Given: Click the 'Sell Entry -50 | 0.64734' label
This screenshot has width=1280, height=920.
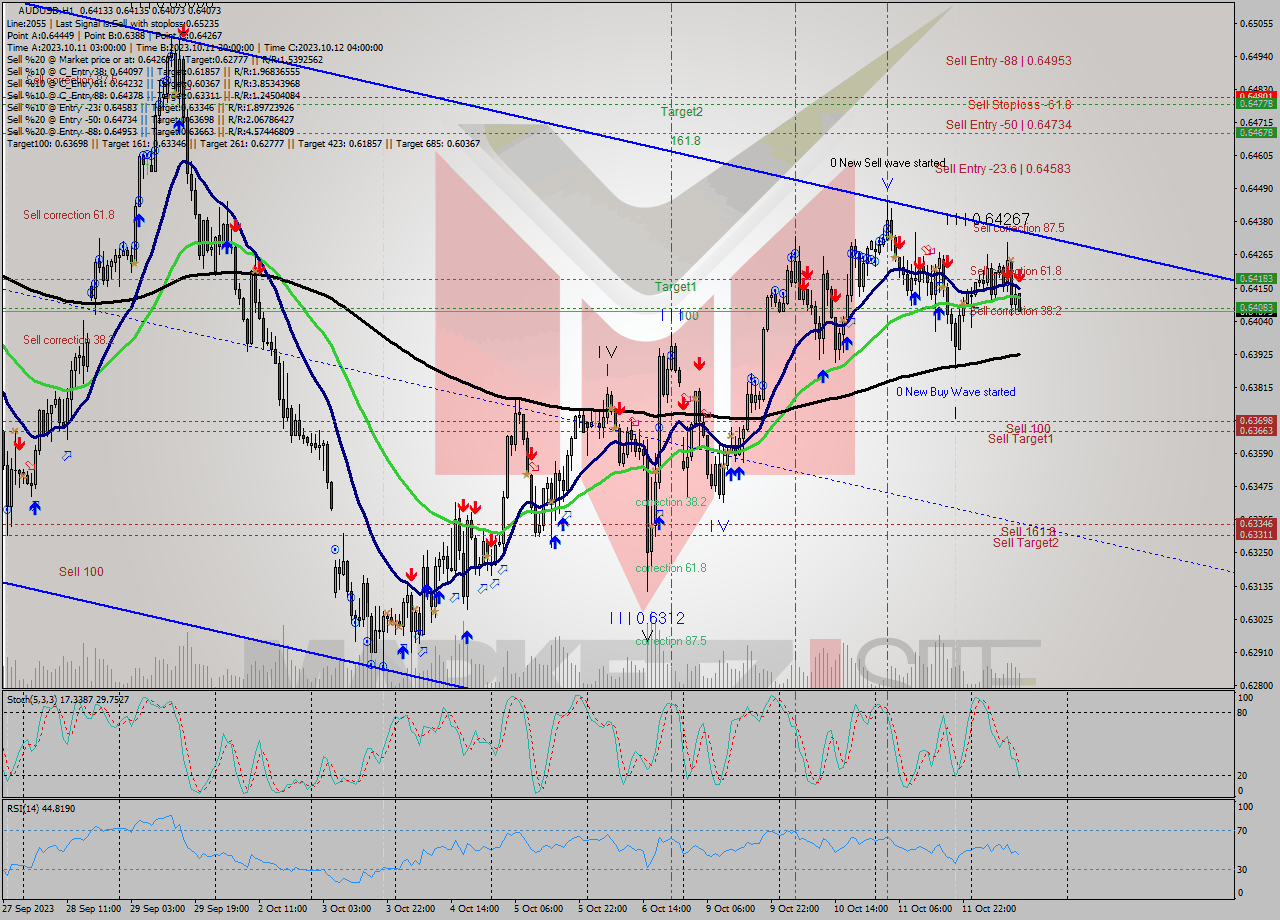Looking at the screenshot, I should [x=1008, y=125].
